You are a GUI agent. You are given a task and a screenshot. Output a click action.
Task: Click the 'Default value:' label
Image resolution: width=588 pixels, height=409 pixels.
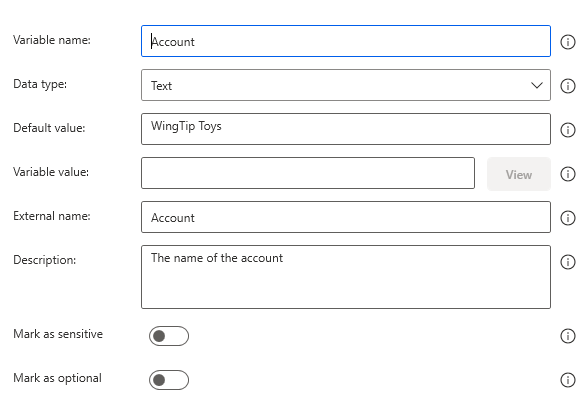49,128
